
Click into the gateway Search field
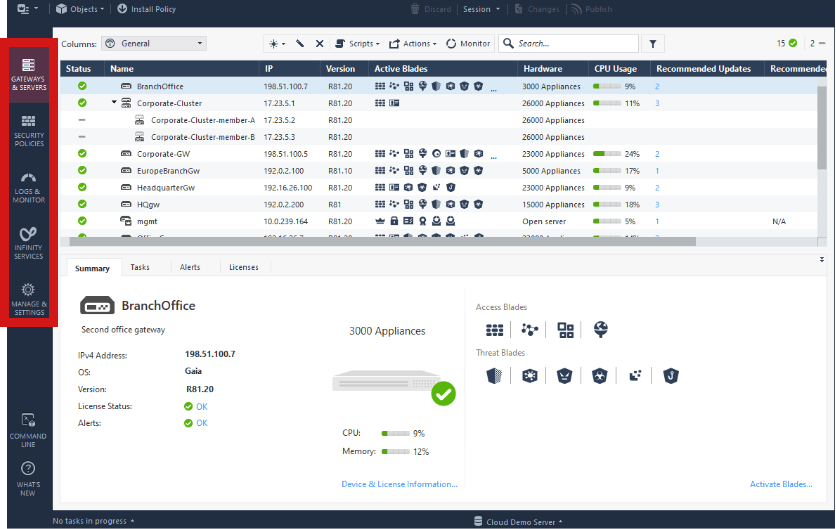pos(575,44)
